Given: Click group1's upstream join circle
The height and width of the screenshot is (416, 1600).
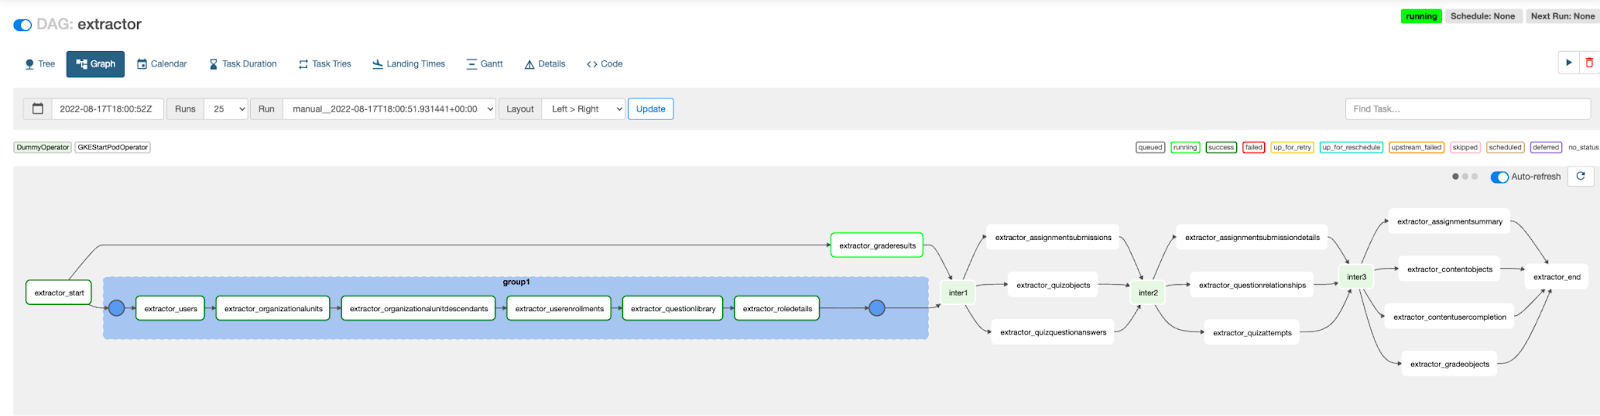Looking at the screenshot, I should 117,308.
